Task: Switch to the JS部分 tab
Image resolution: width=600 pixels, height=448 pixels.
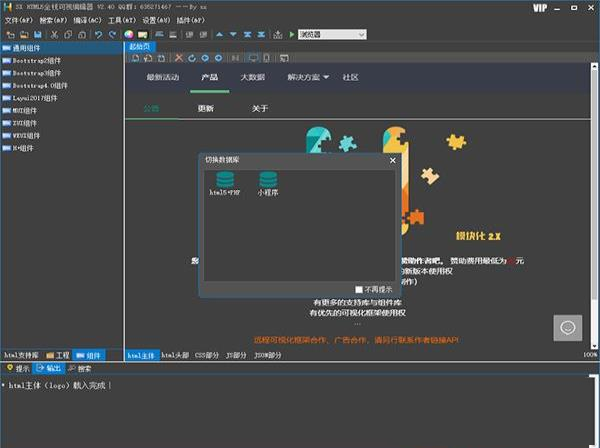Action: pyautogui.click(x=236, y=355)
